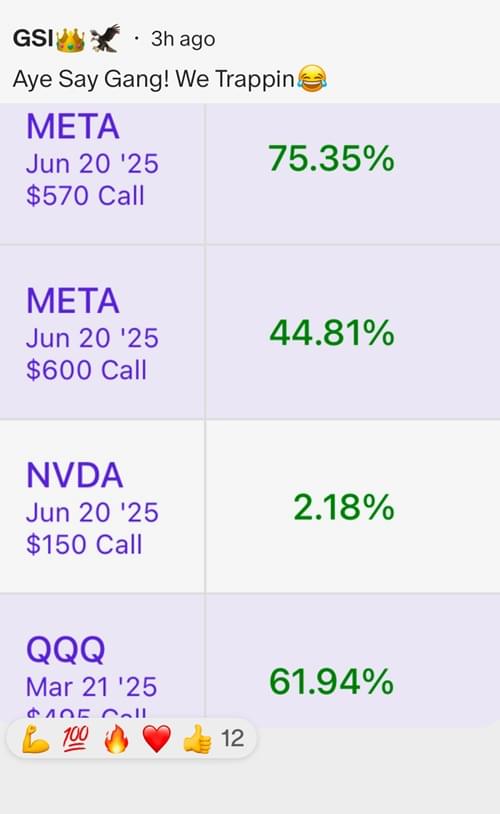This screenshot has height=814, width=500.
Task: Select the NVDA $150 Call row
Action: 250,506
